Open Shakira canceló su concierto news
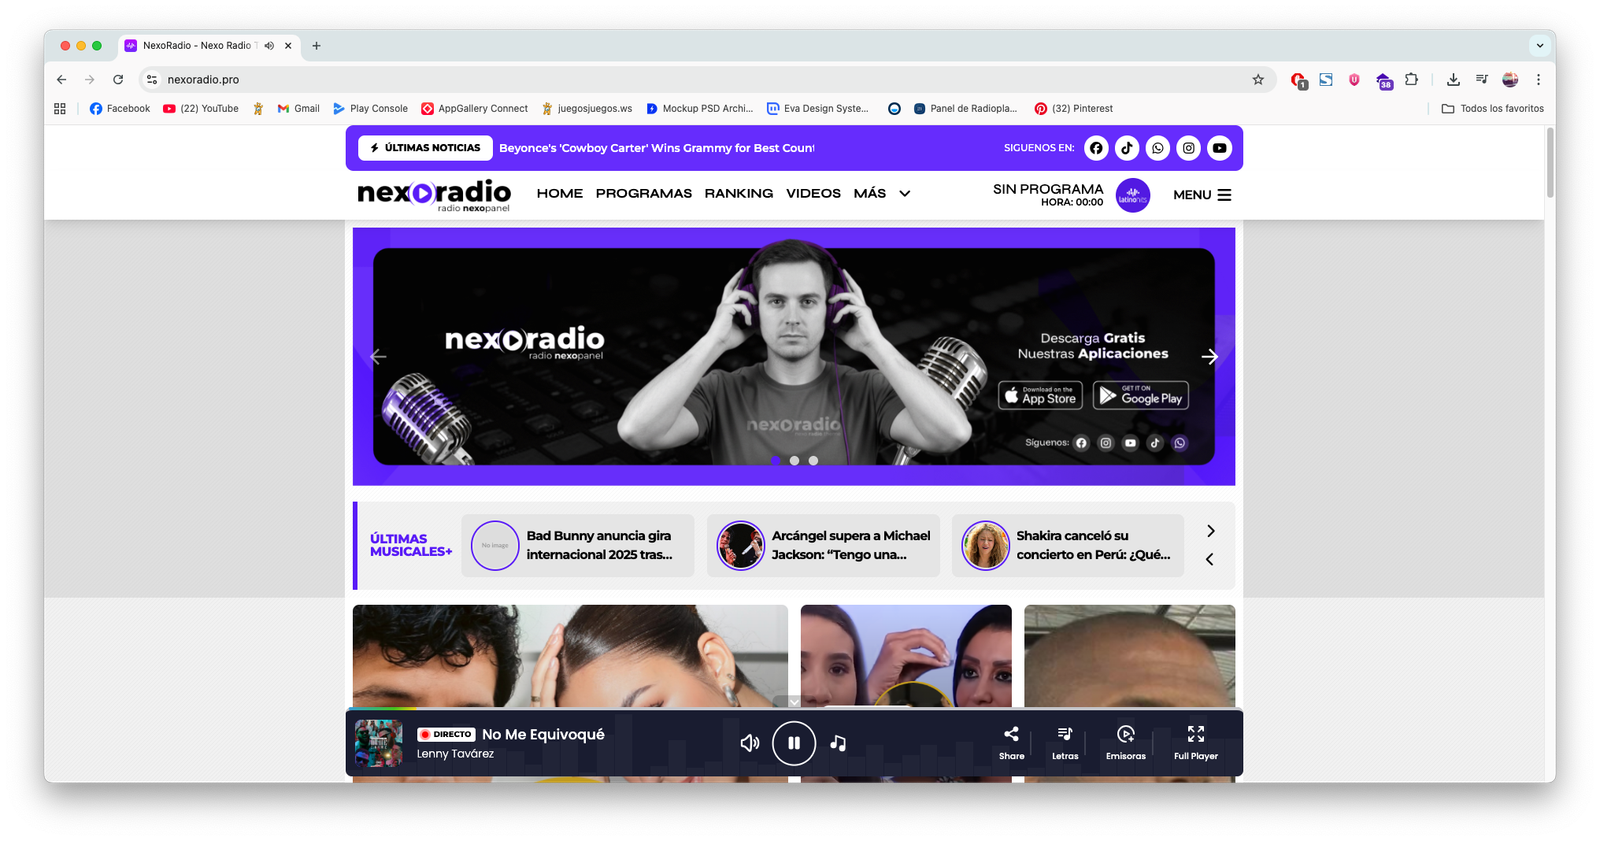The image size is (1600, 841). (1068, 546)
